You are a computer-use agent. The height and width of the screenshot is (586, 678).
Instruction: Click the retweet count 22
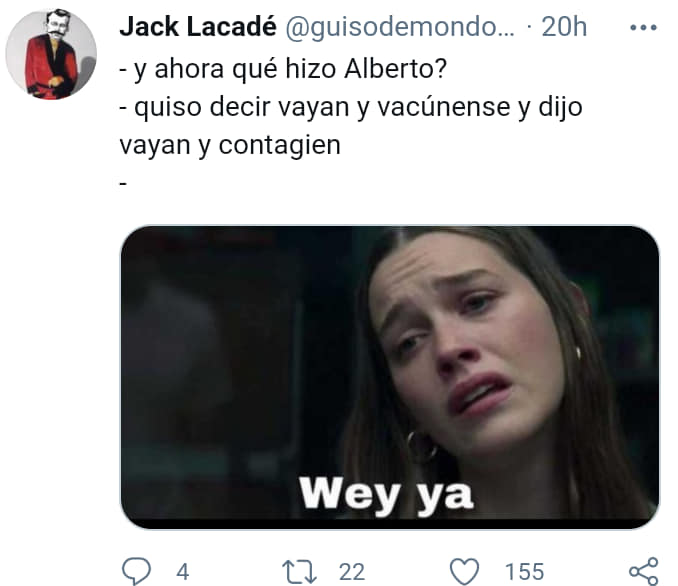pyautogui.click(x=352, y=572)
